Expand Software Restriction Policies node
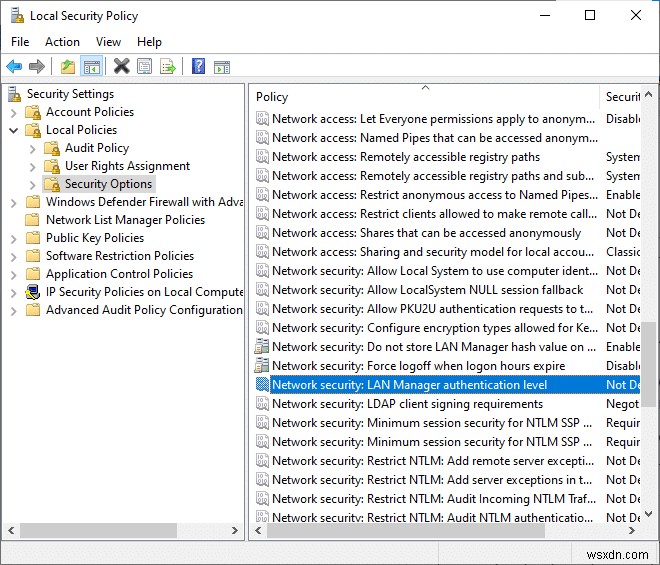Screen dimensions: 660x565 coord(13,257)
